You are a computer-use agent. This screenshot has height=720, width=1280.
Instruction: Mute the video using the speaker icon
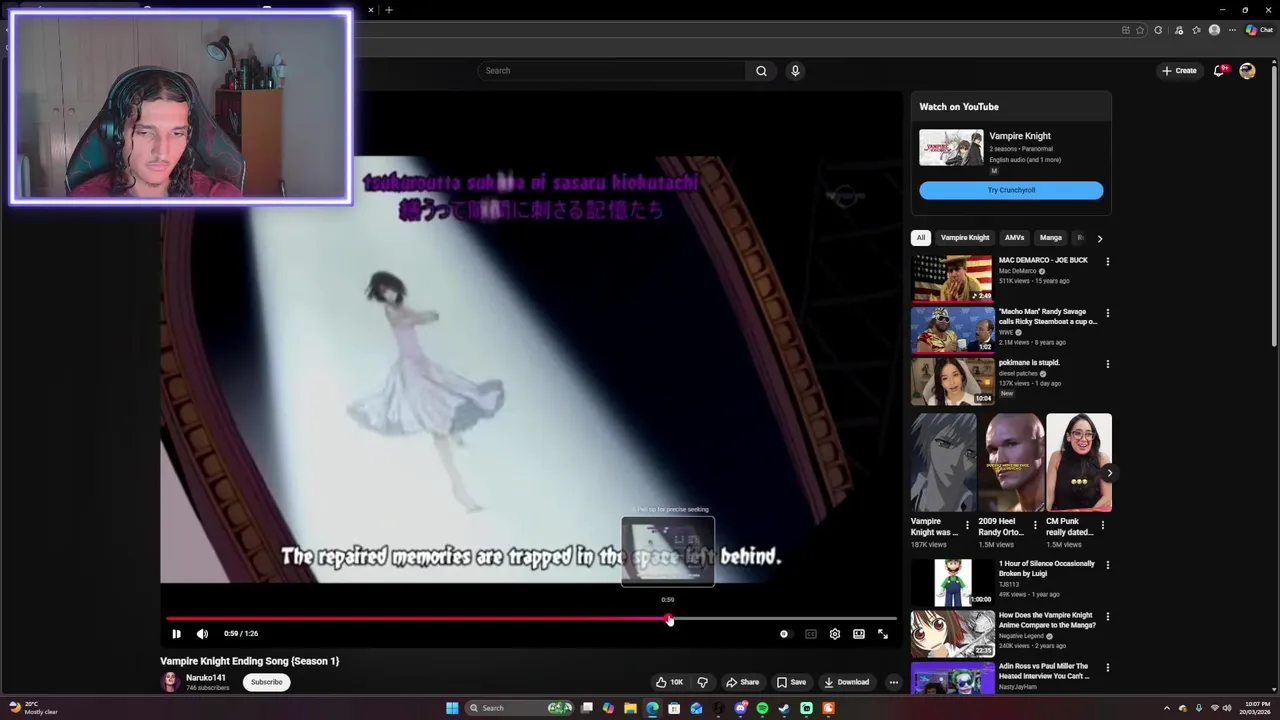click(202, 633)
